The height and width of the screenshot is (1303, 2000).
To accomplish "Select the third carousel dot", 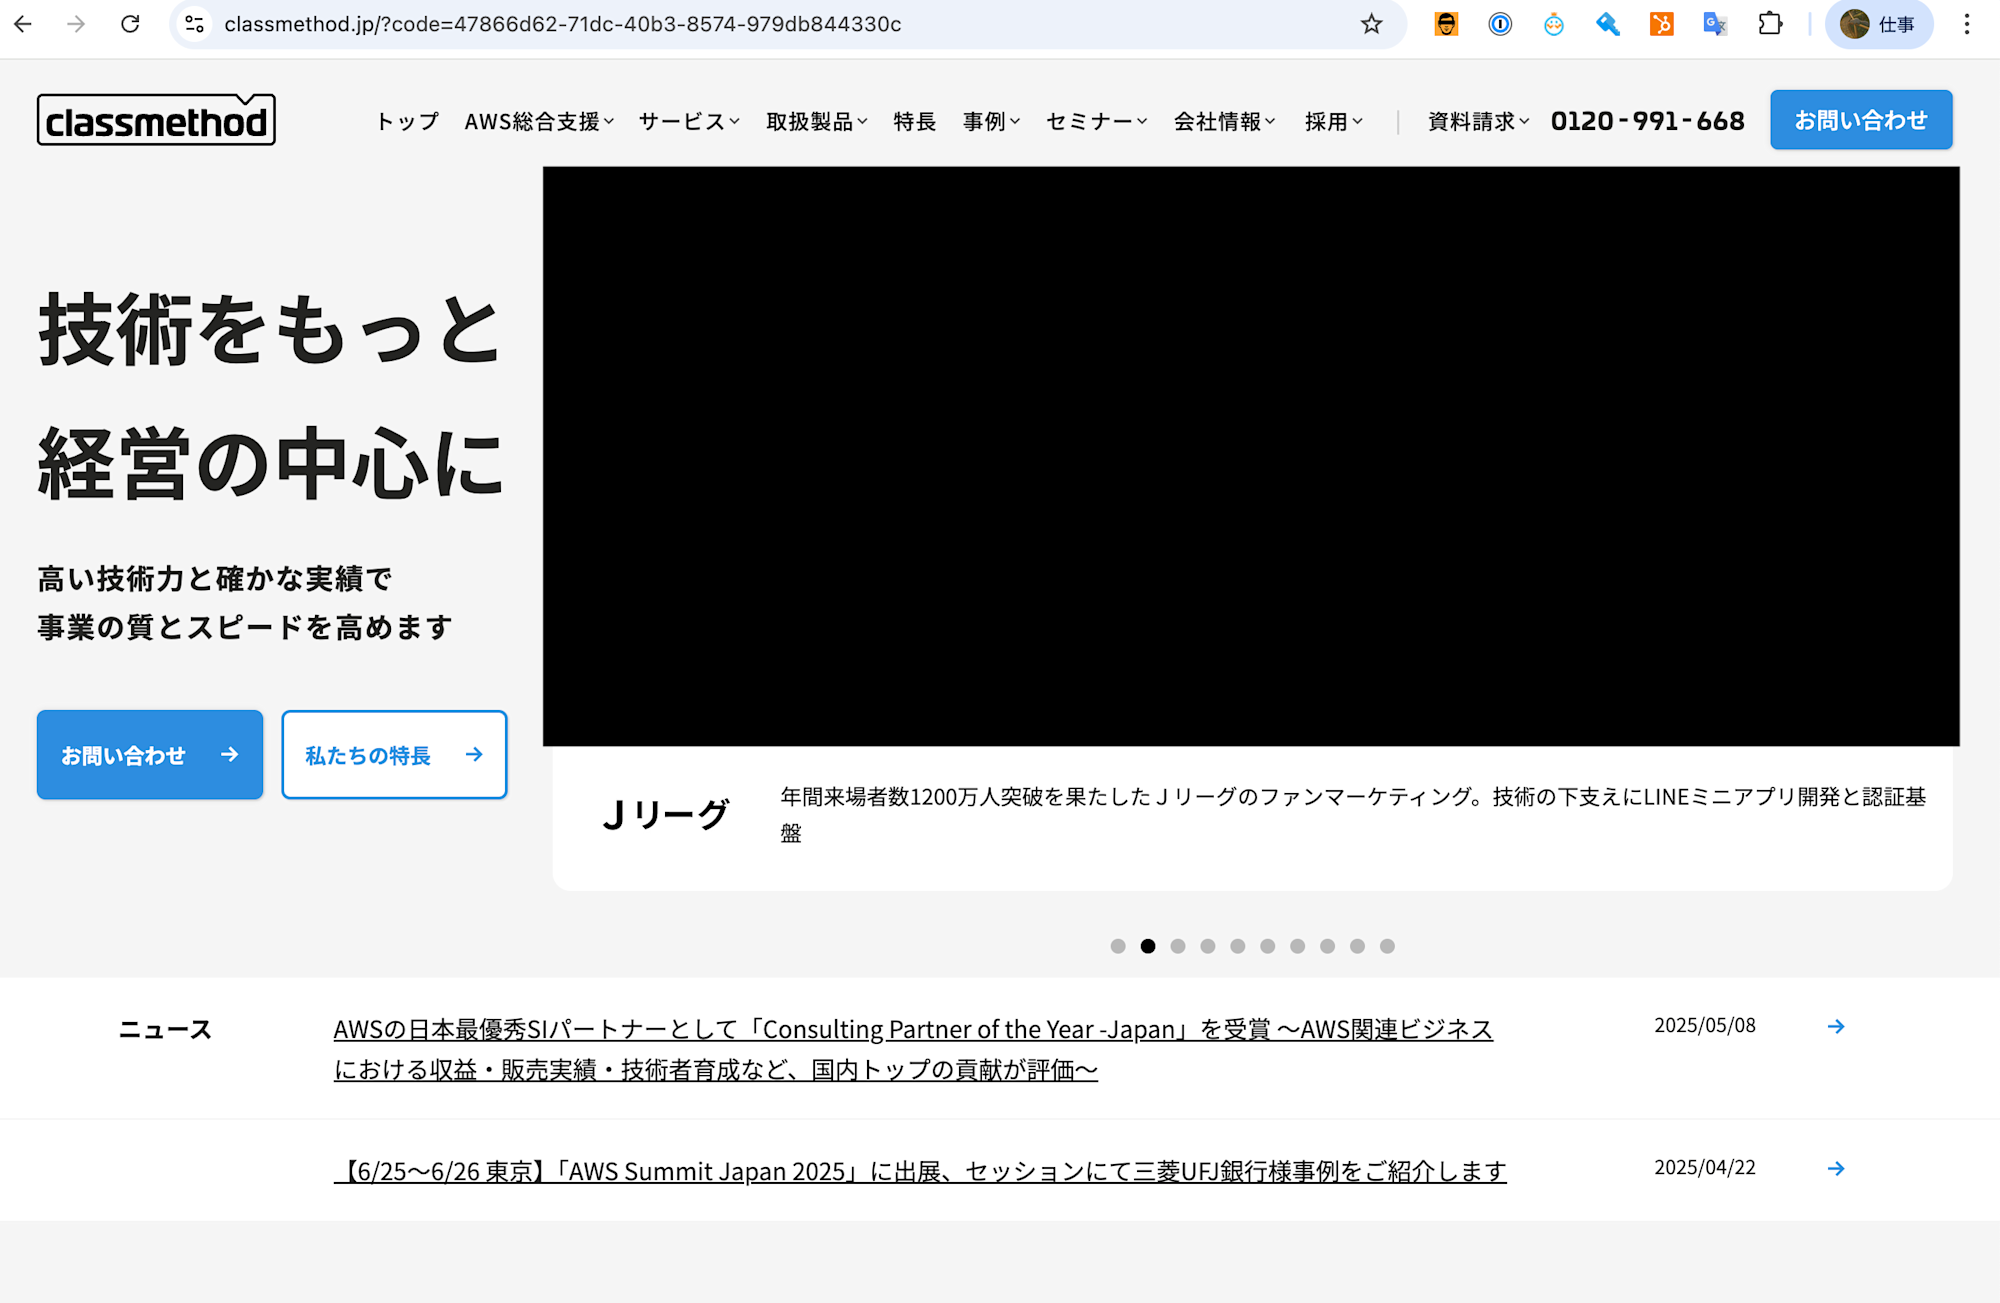I will (x=1178, y=946).
